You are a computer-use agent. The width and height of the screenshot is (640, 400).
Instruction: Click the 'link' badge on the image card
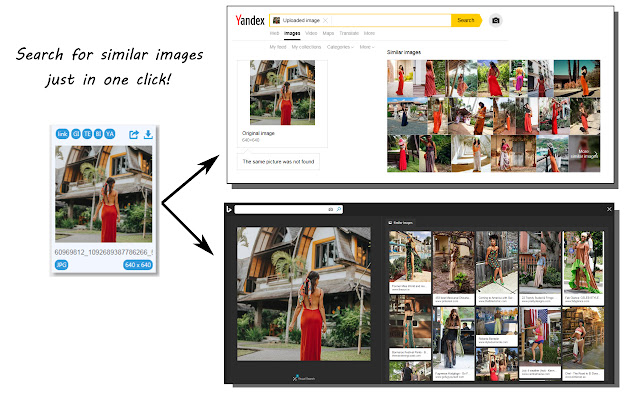tap(62, 134)
